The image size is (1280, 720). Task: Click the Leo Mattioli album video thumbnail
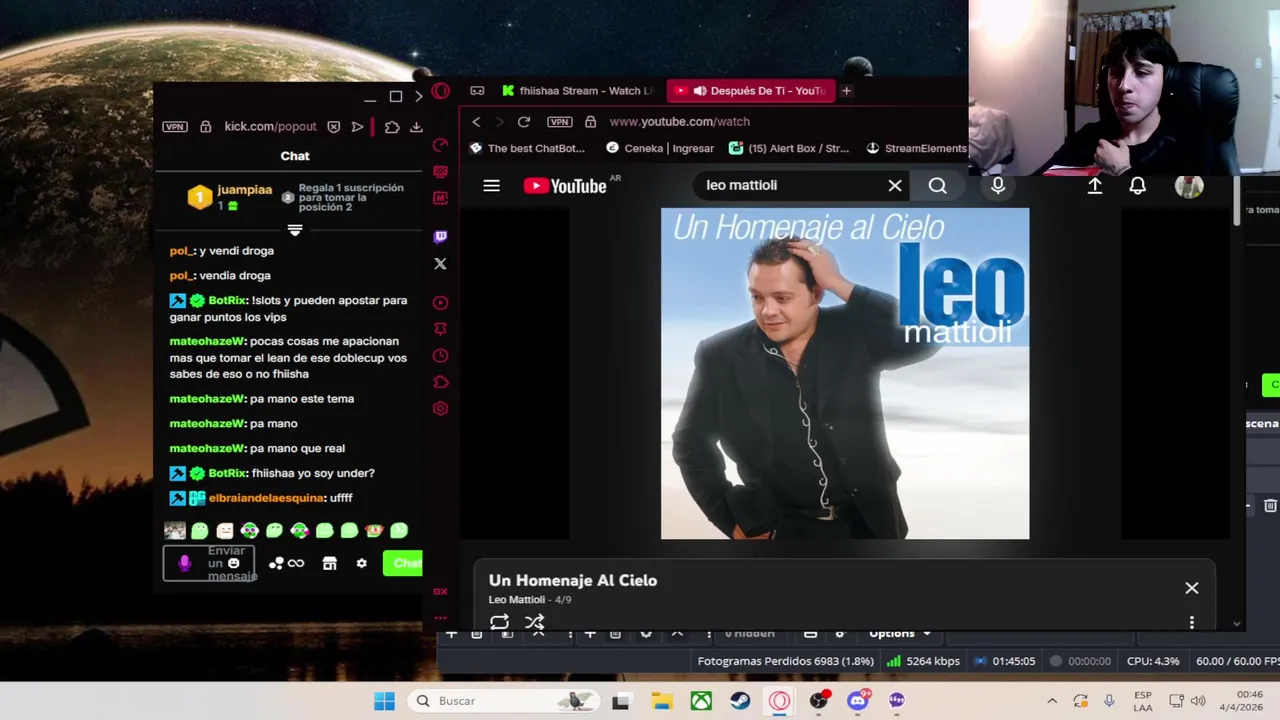tap(845, 373)
